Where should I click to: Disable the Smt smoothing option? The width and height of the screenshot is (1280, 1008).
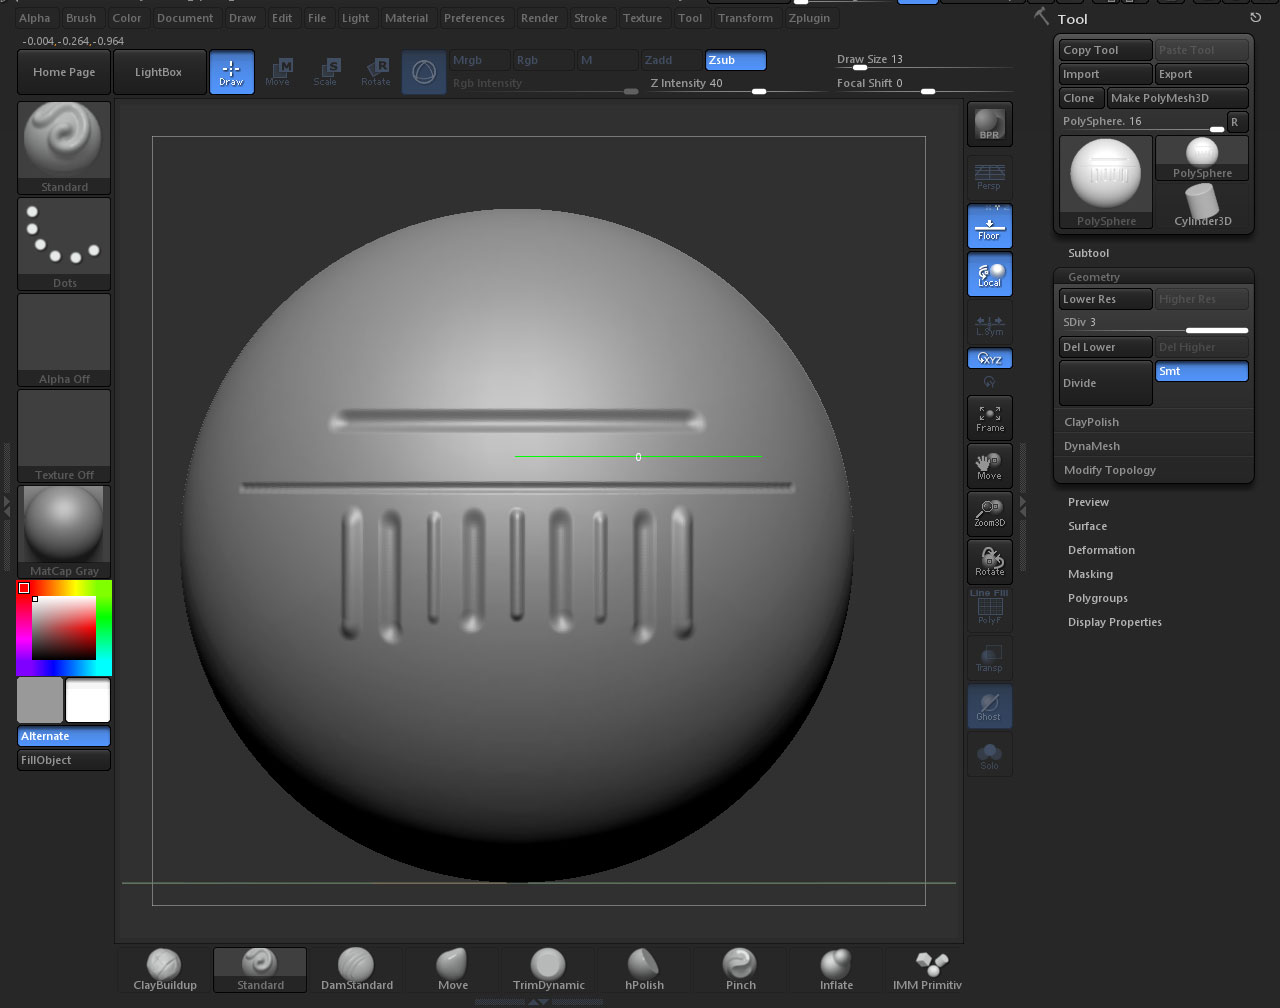1201,371
